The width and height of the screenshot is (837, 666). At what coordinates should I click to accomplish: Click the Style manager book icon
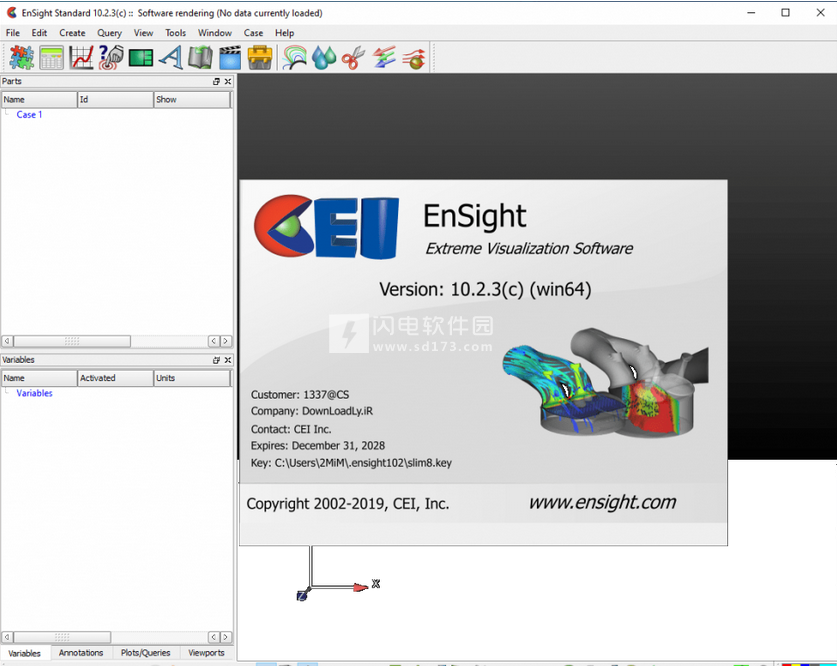point(201,58)
